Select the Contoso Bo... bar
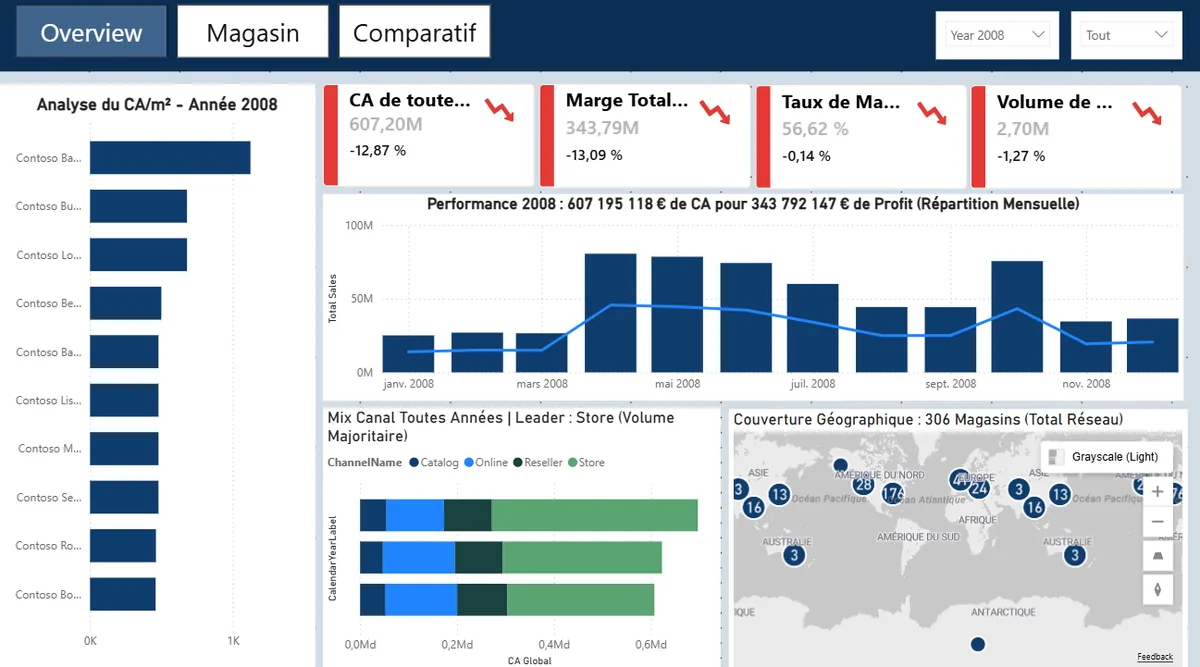This screenshot has width=1200, height=667. [x=122, y=594]
